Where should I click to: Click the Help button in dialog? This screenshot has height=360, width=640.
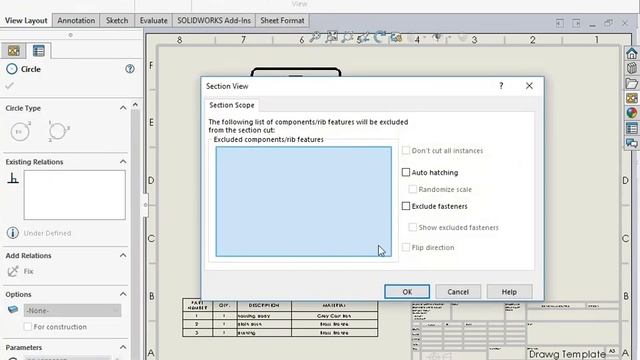click(509, 292)
